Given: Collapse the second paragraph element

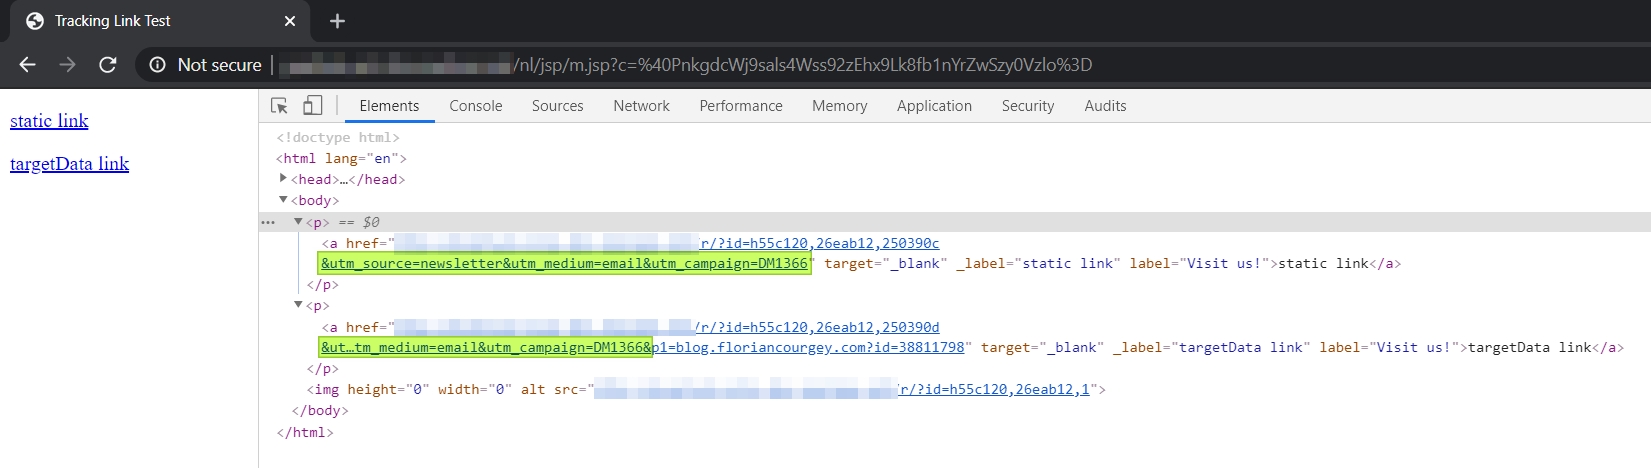Looking at the screenshot, I should 299,306.
